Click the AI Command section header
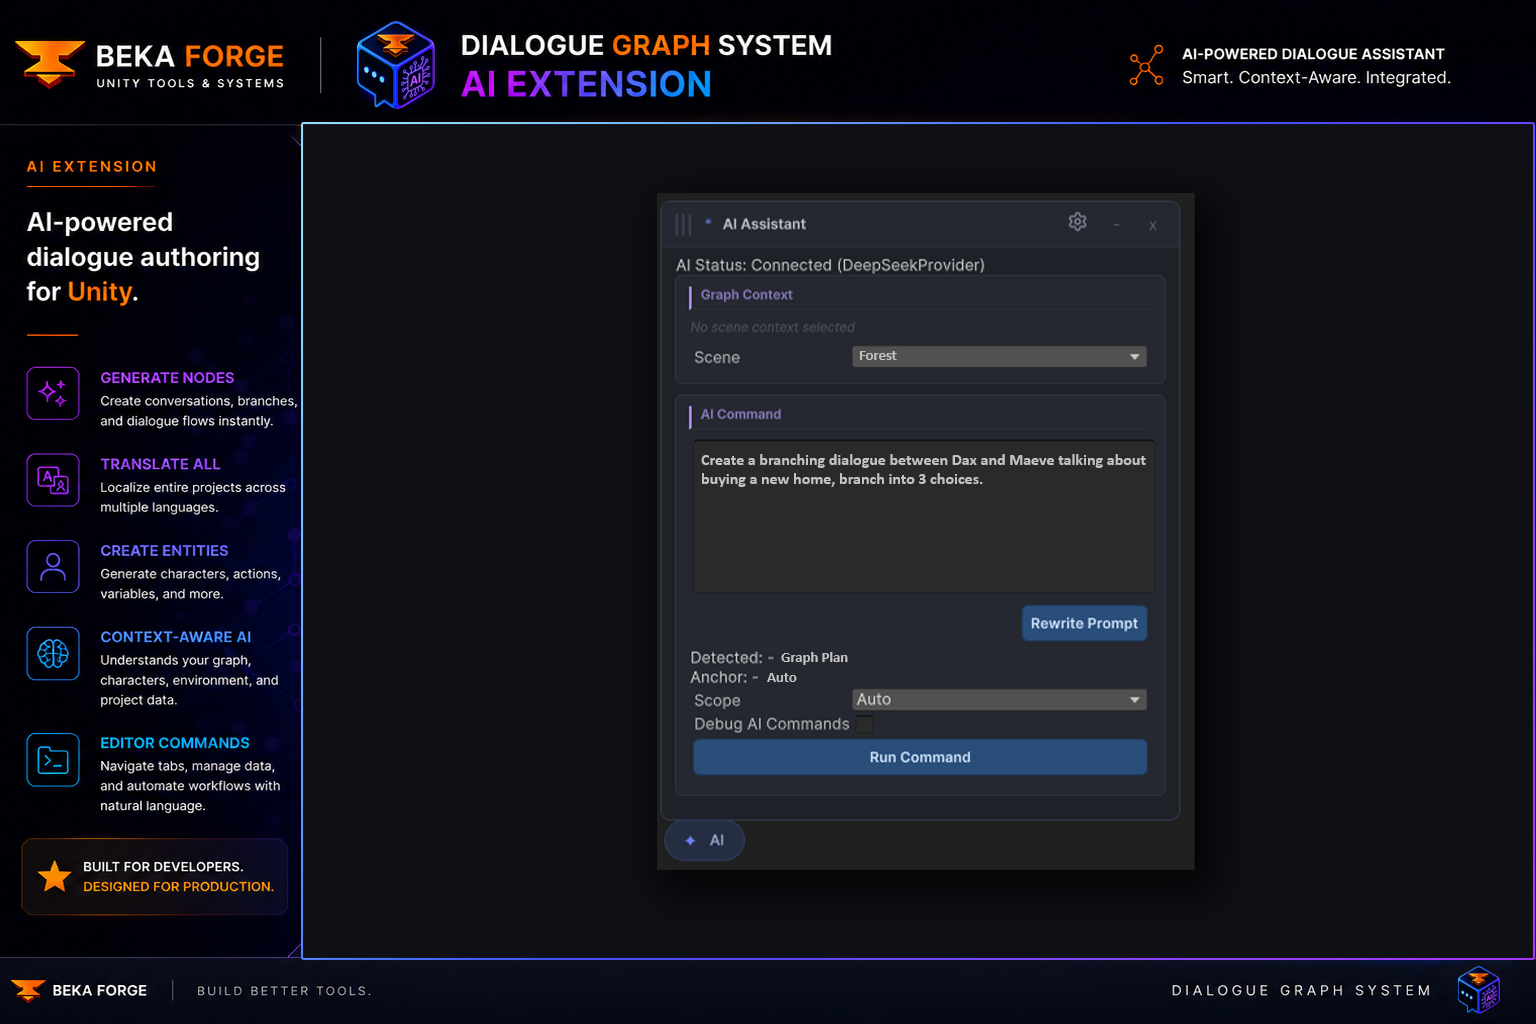The width and height of the screenshot is (1536, 1024). [741, 414]
